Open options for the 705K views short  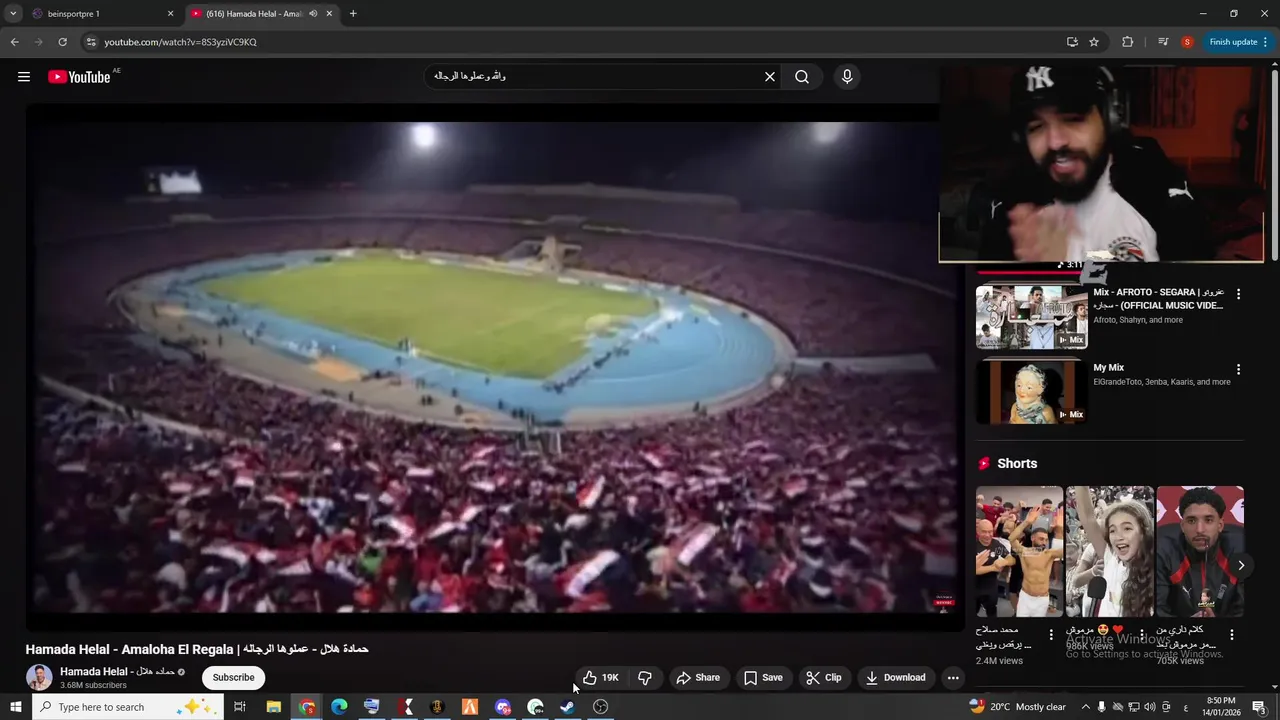[x=1232, y=635]
